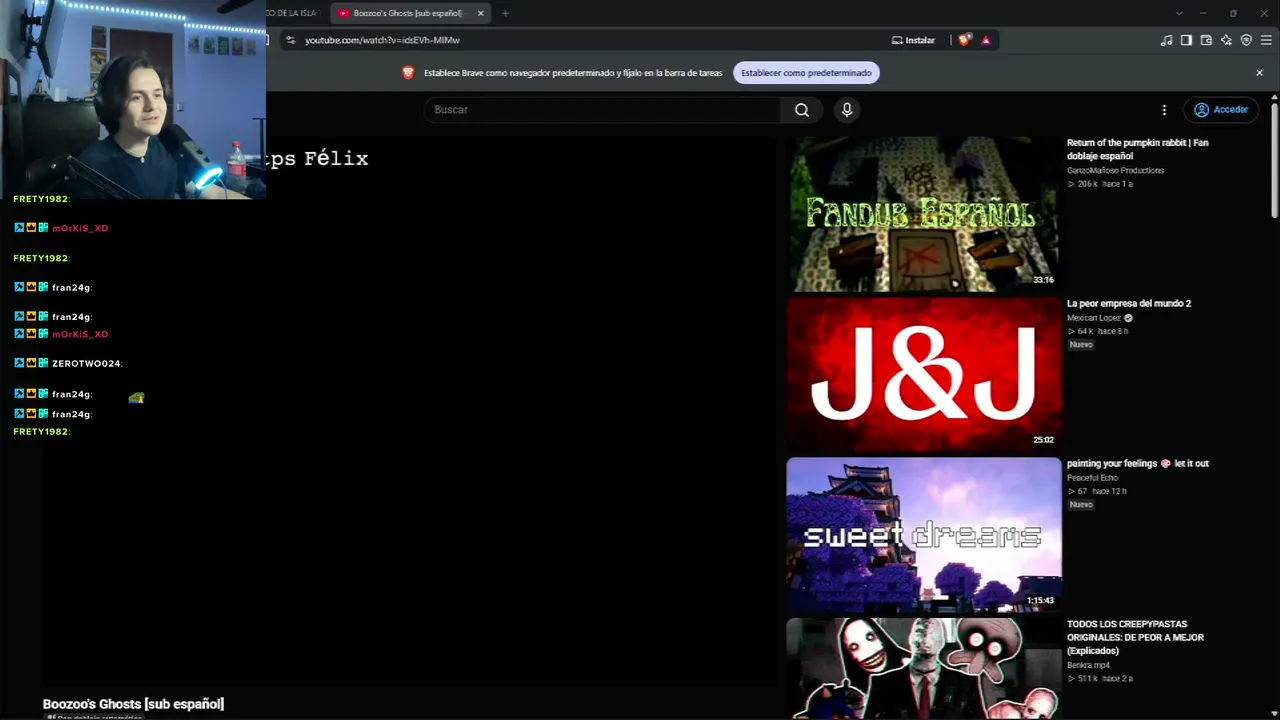Open a new browser tab
Image resolution: width=1280 pixels, height=720 pixels.
(505, 13)
